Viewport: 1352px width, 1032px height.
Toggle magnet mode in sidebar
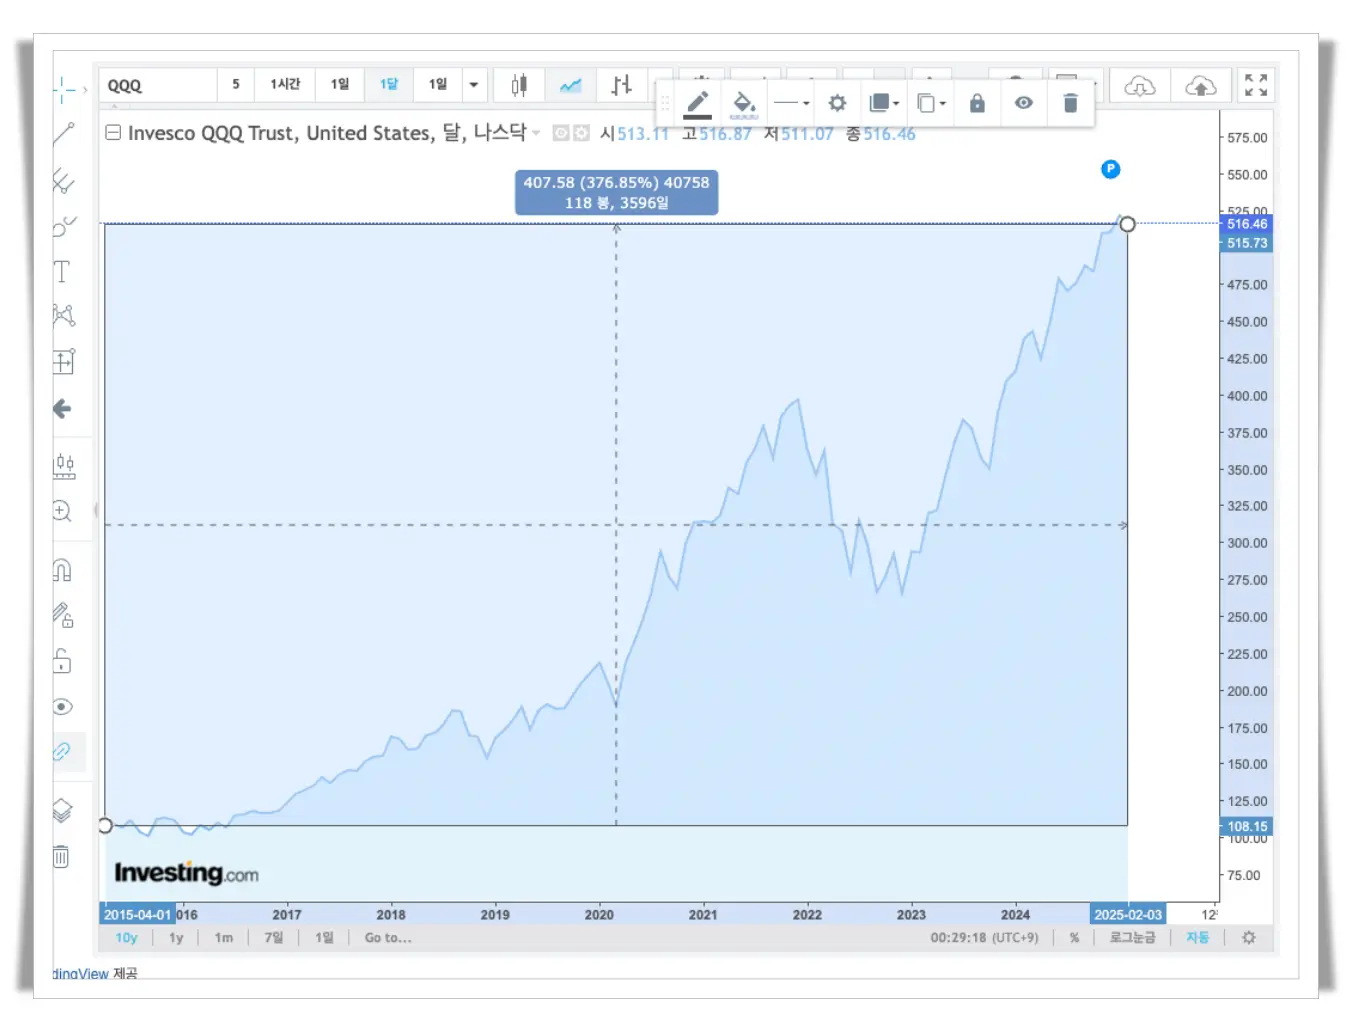point(62,570)
